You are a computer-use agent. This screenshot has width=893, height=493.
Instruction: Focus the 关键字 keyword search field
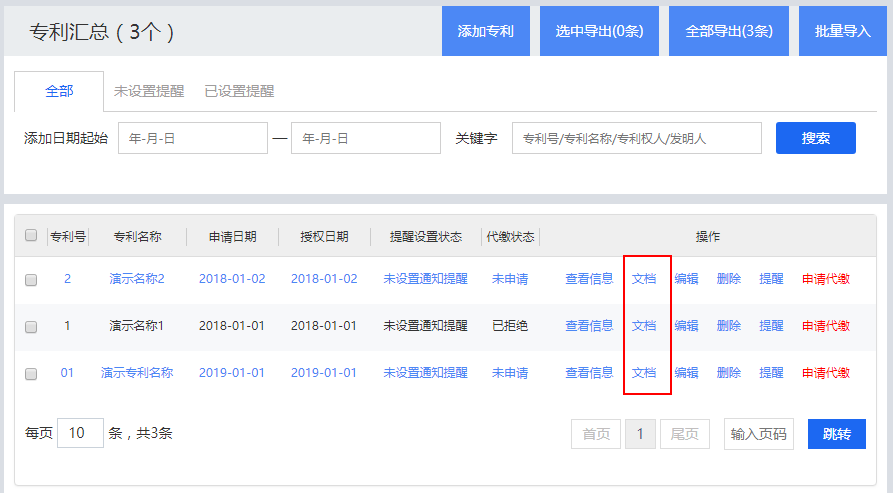(x=637, y=138)
